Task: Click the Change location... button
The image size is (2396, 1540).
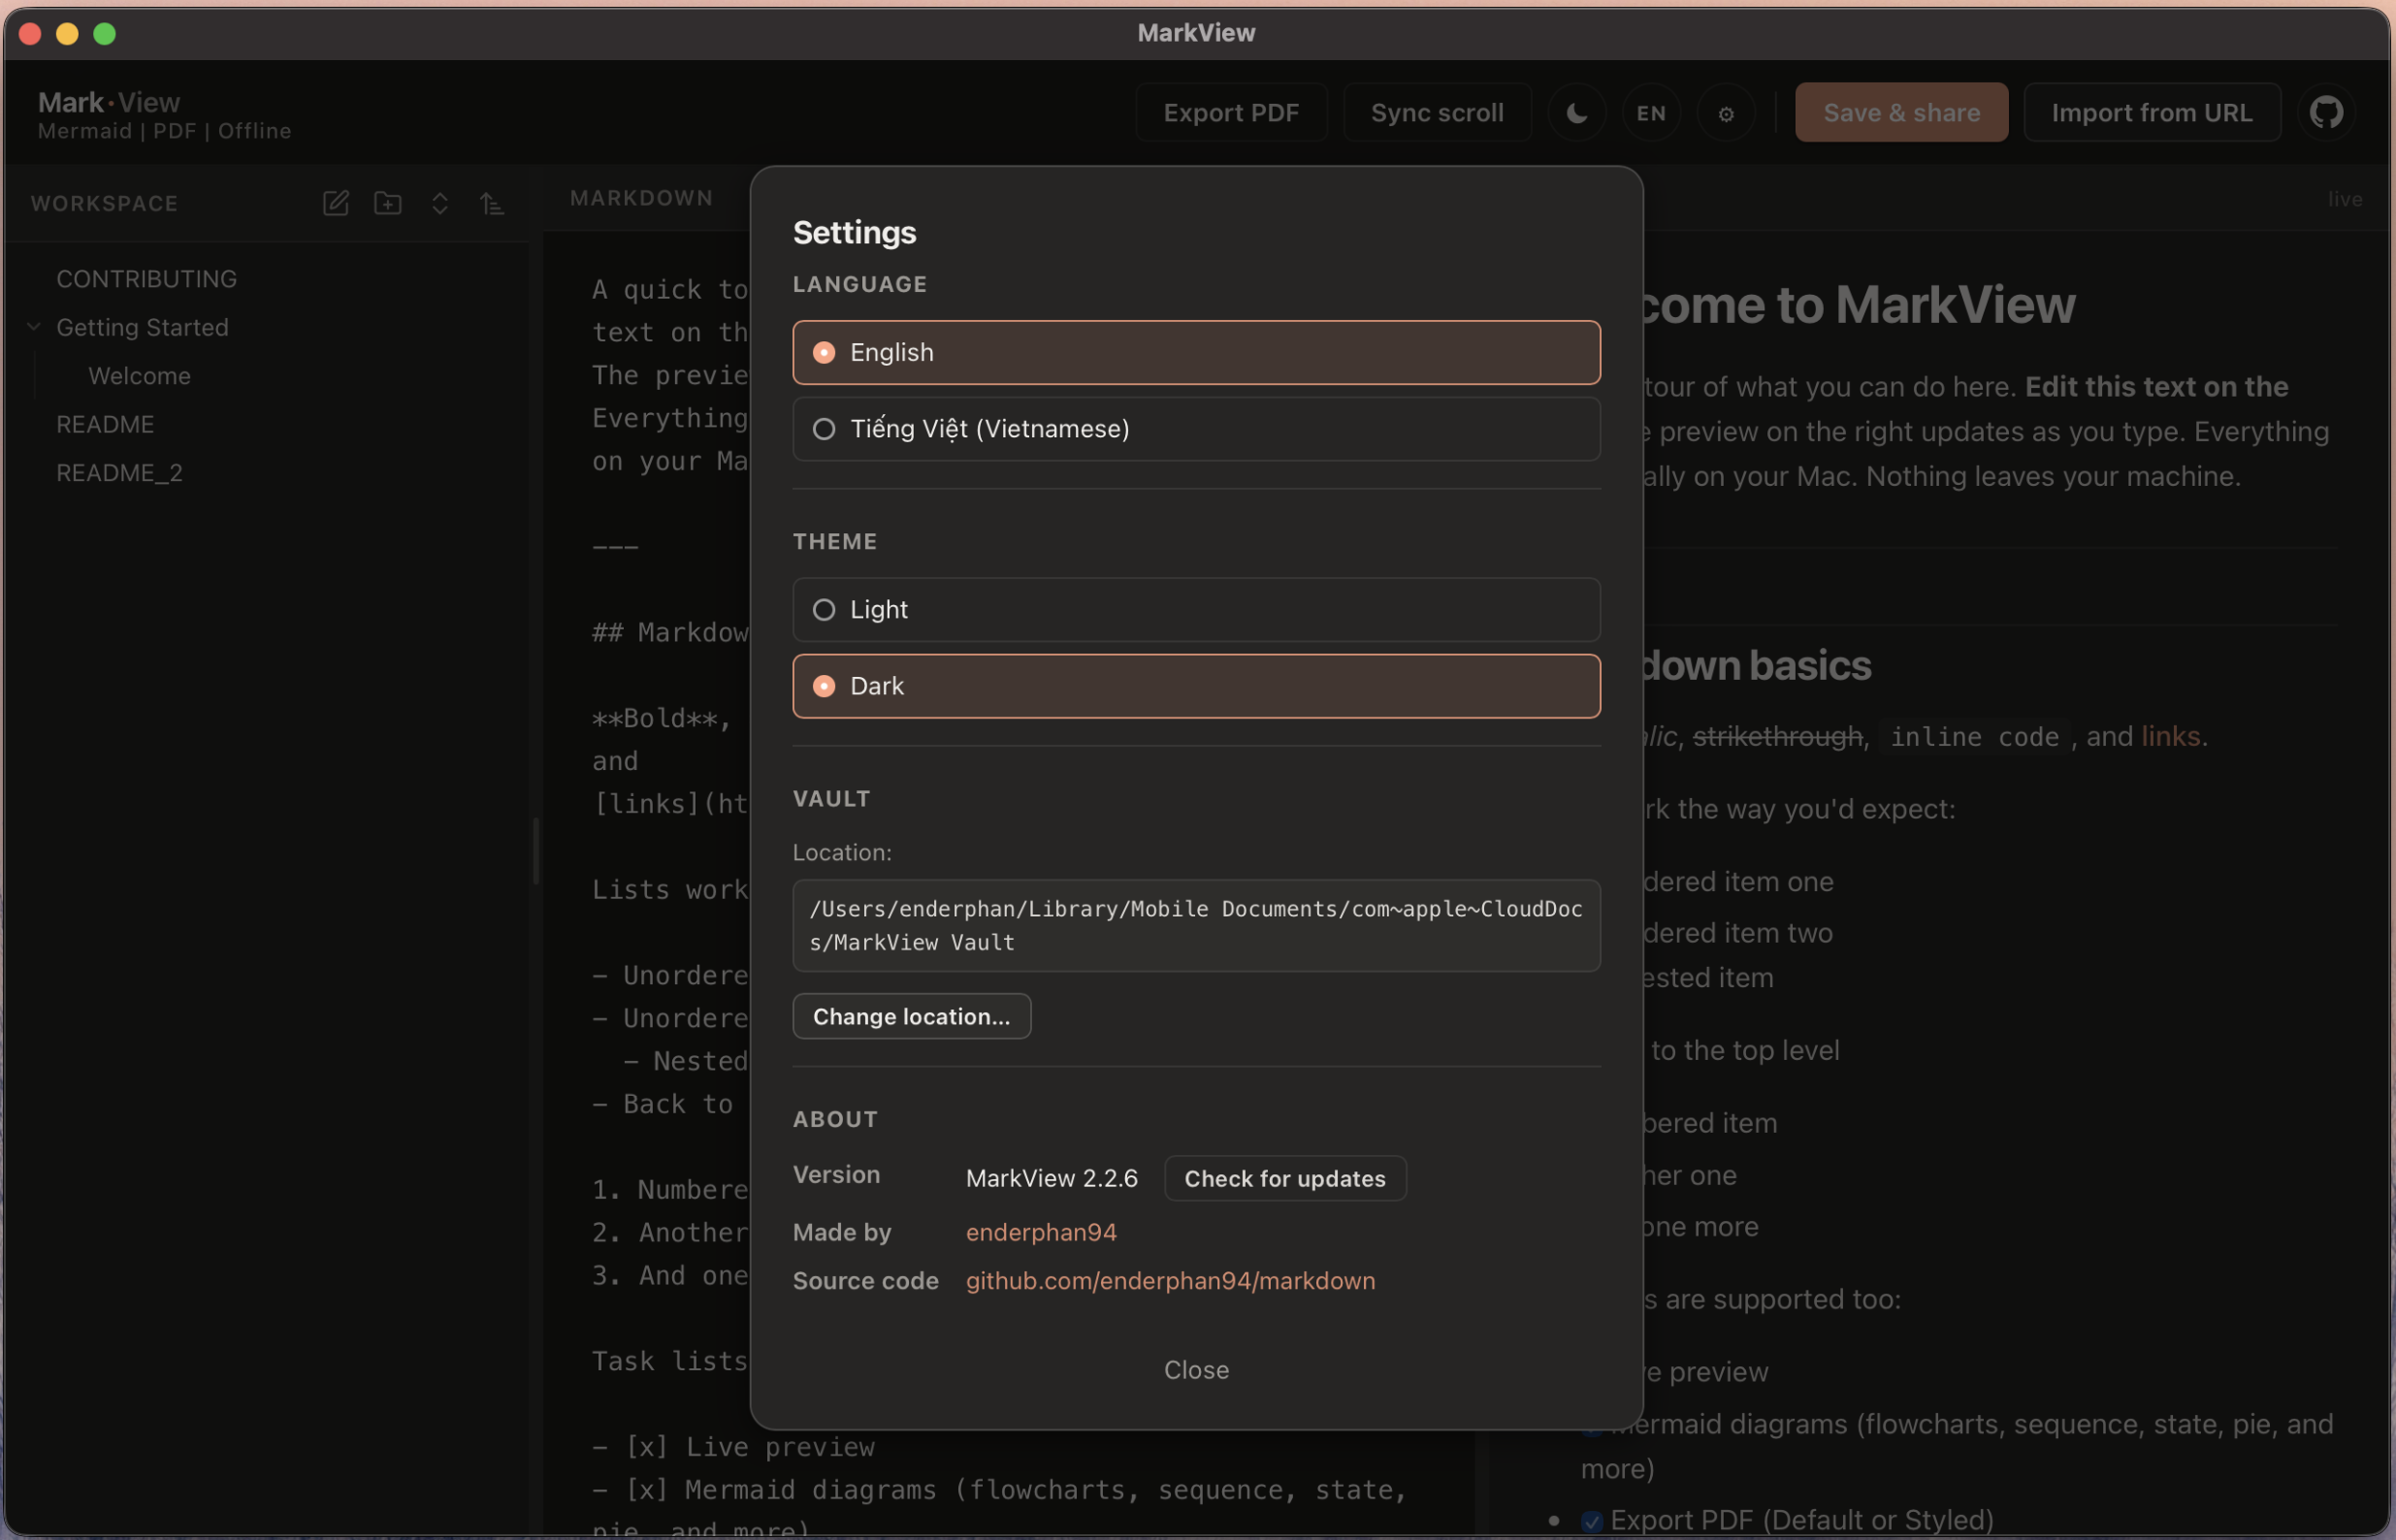Action: tap(911, 1016)
